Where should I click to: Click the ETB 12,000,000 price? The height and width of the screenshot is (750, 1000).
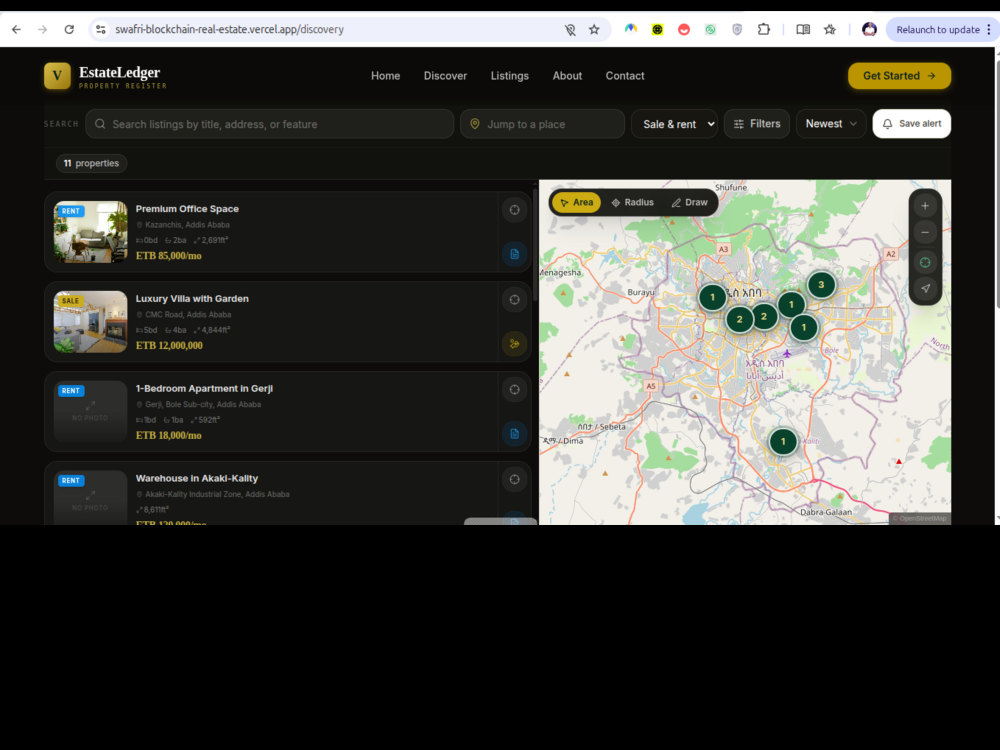169,346
